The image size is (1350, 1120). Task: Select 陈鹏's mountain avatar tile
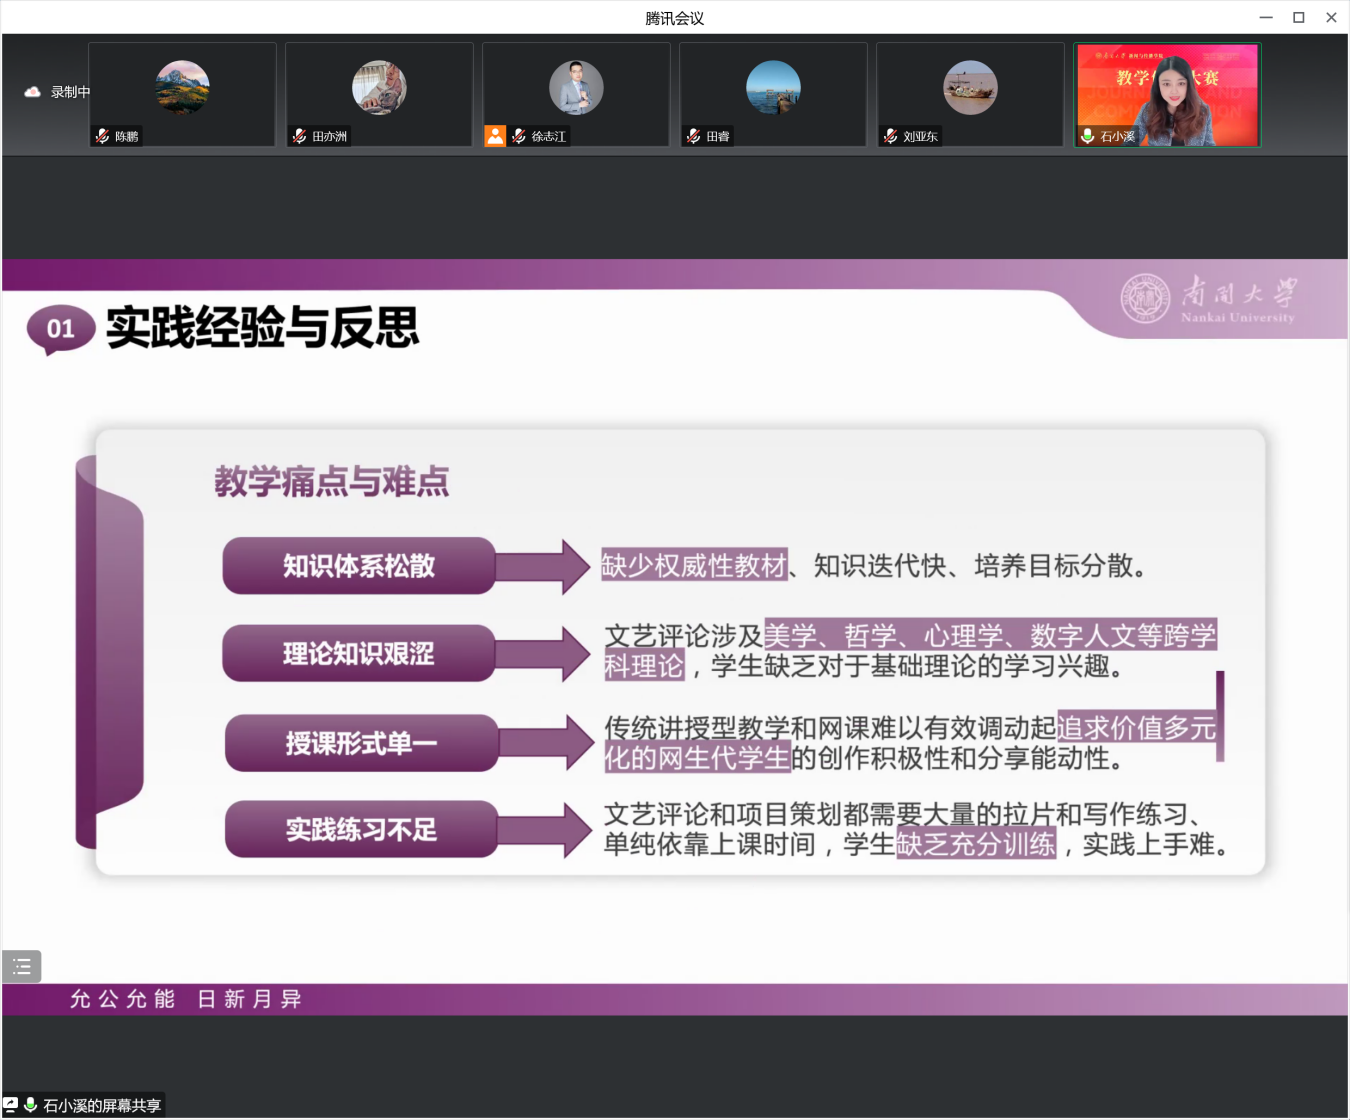182,88
